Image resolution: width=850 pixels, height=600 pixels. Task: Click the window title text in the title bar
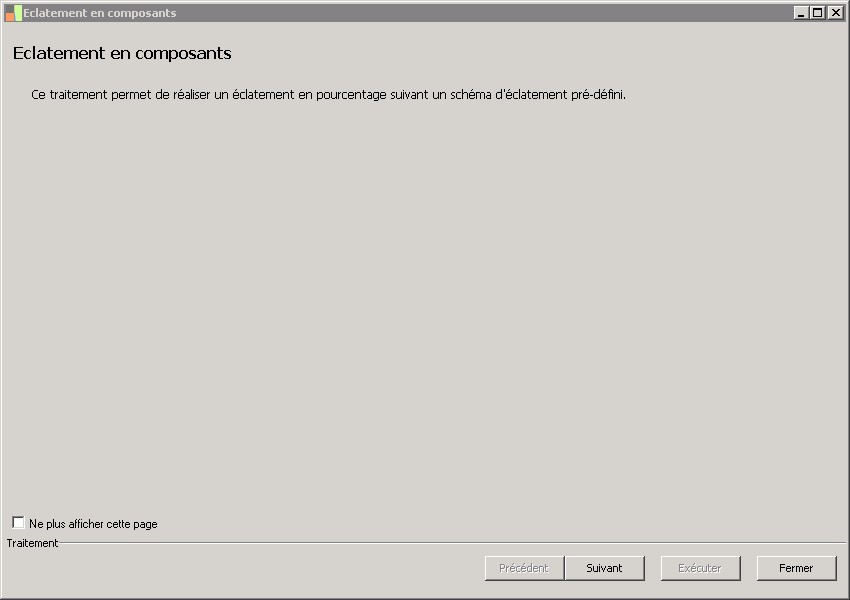[100, 13]
